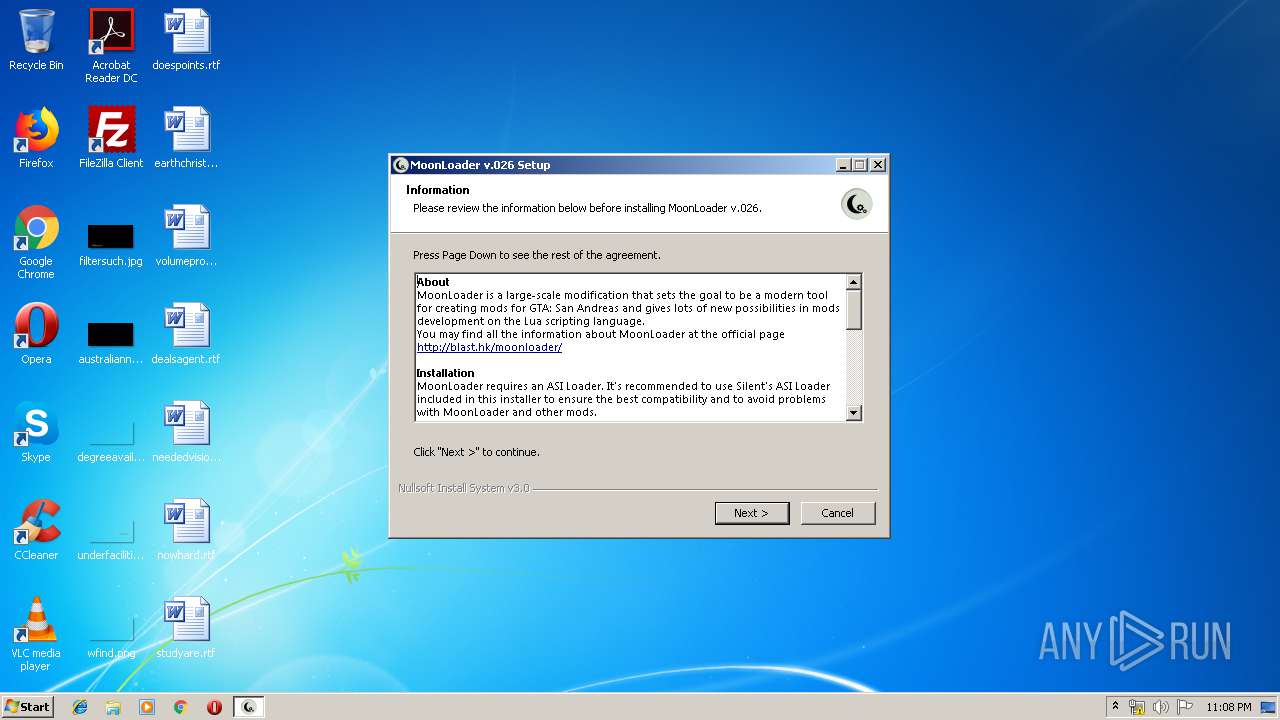Close the MoonLoader Setup window
The width and height of the screenshot is (1280, 720).
click(x=878, y=165)
